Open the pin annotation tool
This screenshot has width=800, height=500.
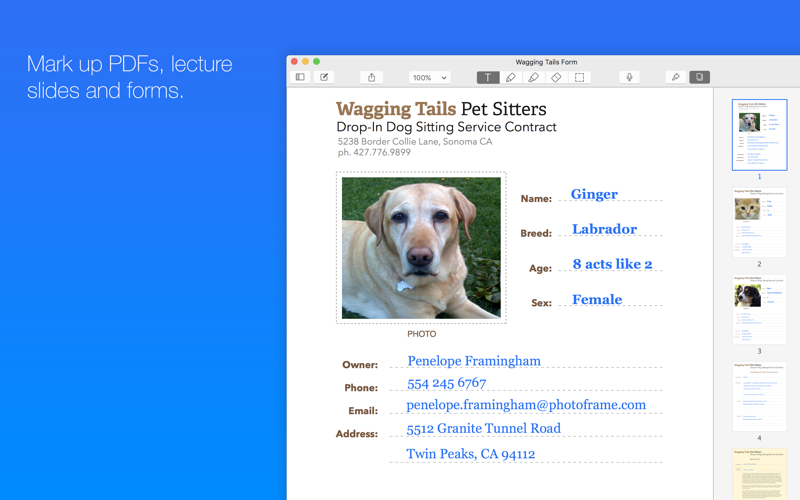point(676,77)
